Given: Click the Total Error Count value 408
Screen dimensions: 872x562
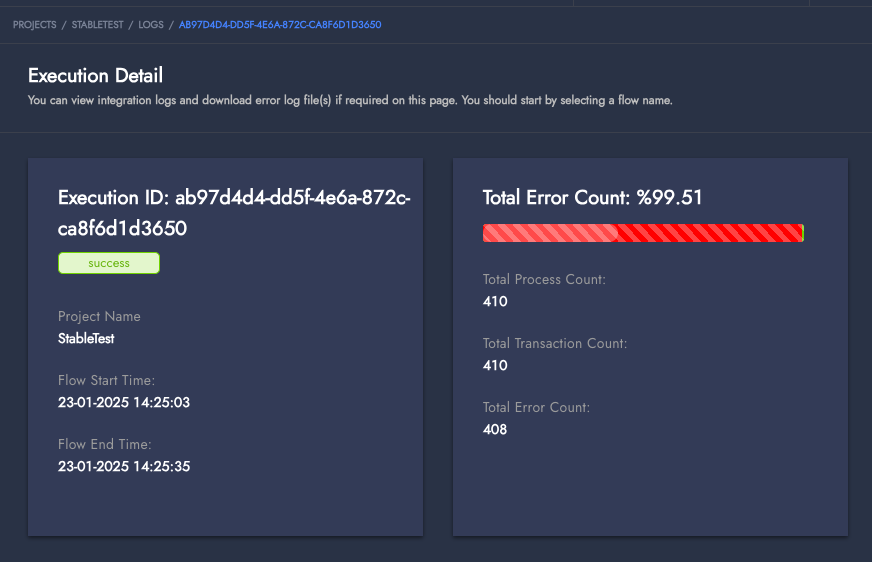Looking at the screenshot, I should [495, 430].
